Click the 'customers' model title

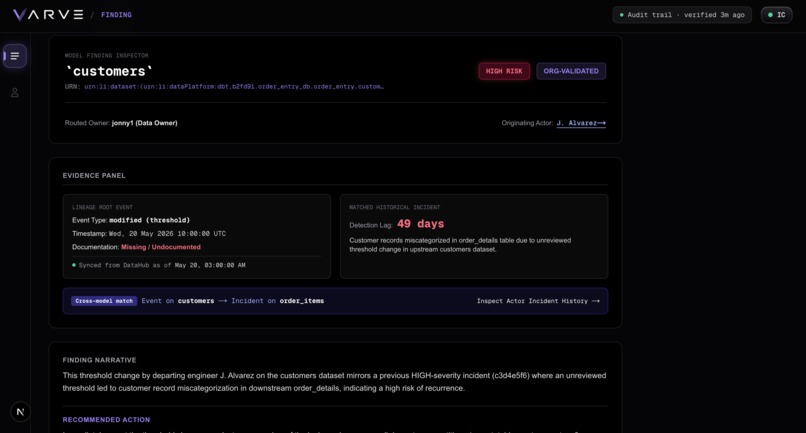pos(109,71)
